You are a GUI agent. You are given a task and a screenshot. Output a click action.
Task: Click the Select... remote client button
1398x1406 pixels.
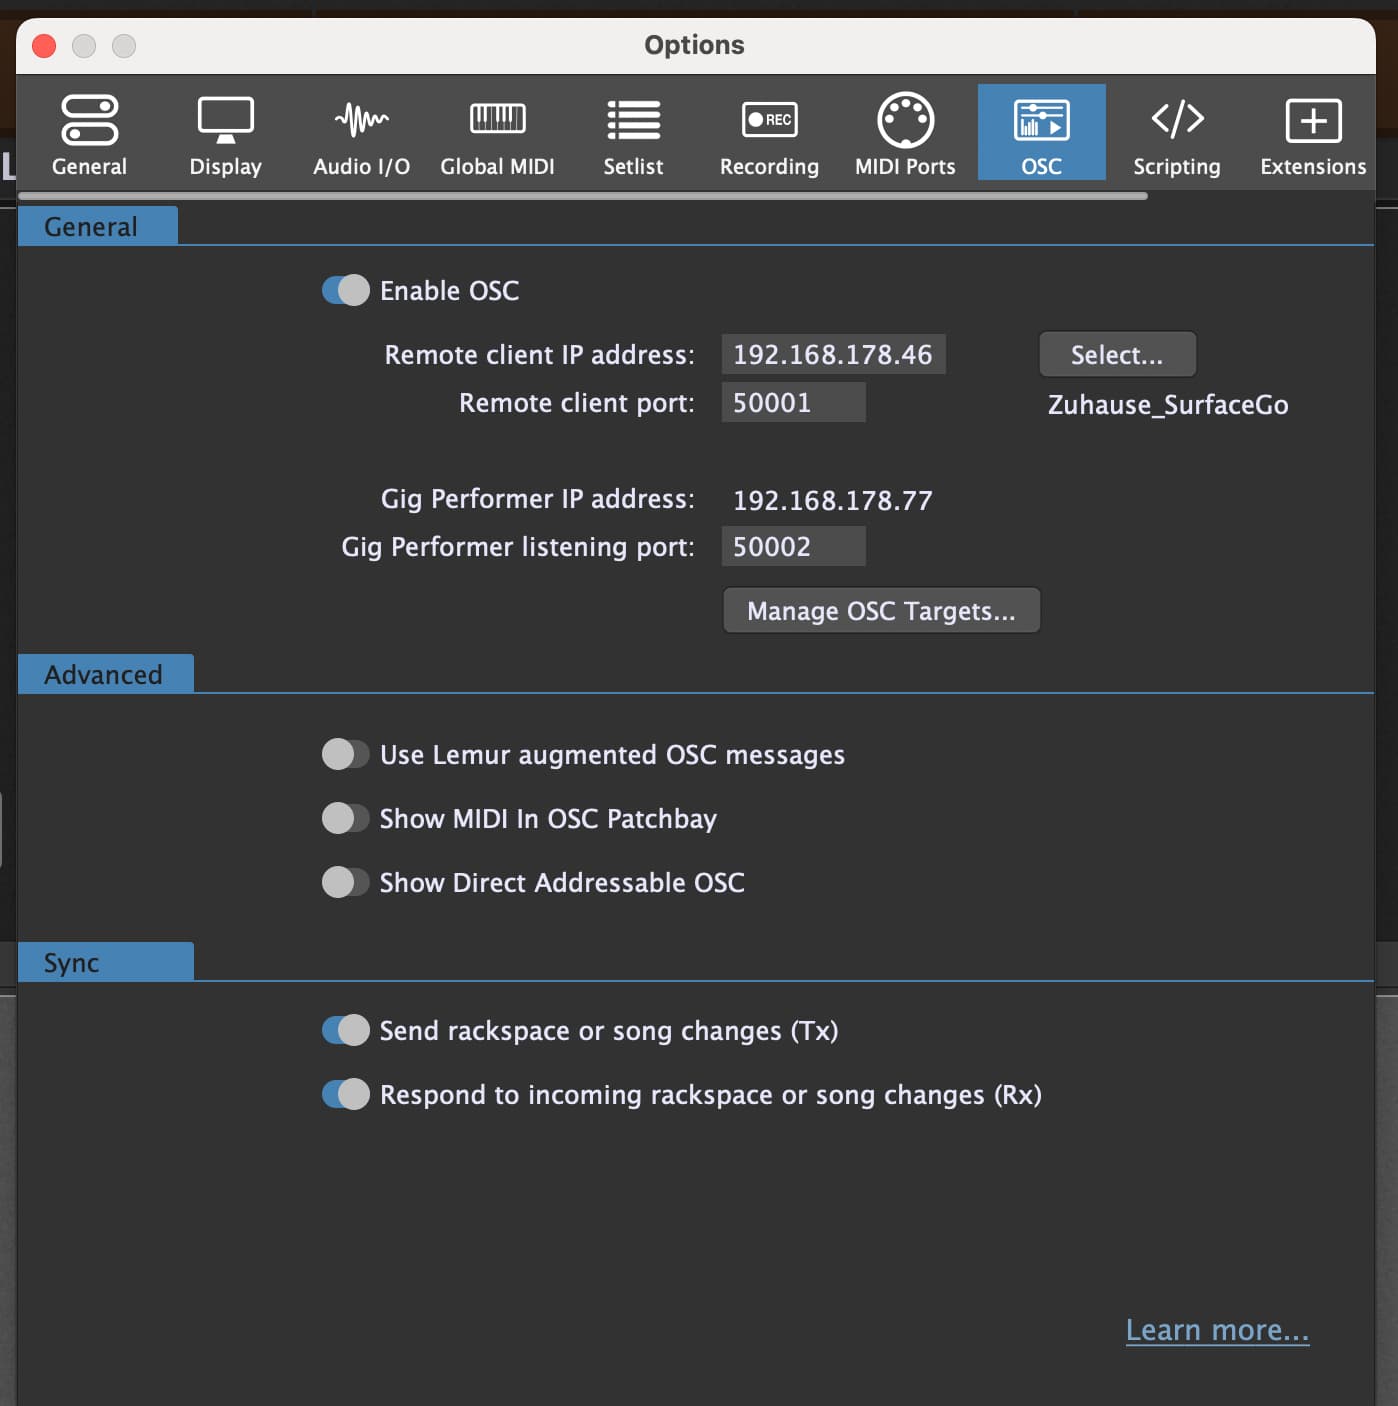[x=1118, y=355]
